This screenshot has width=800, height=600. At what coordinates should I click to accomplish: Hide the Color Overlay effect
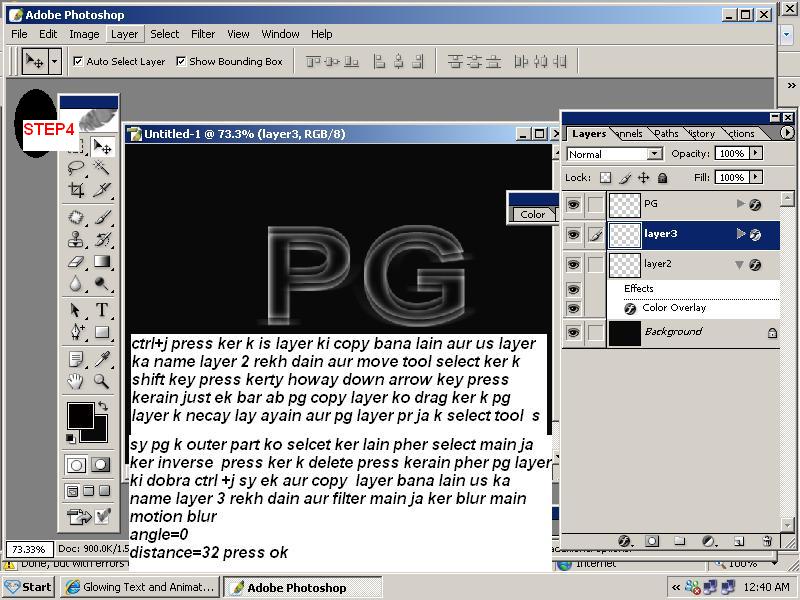(573, 308)
